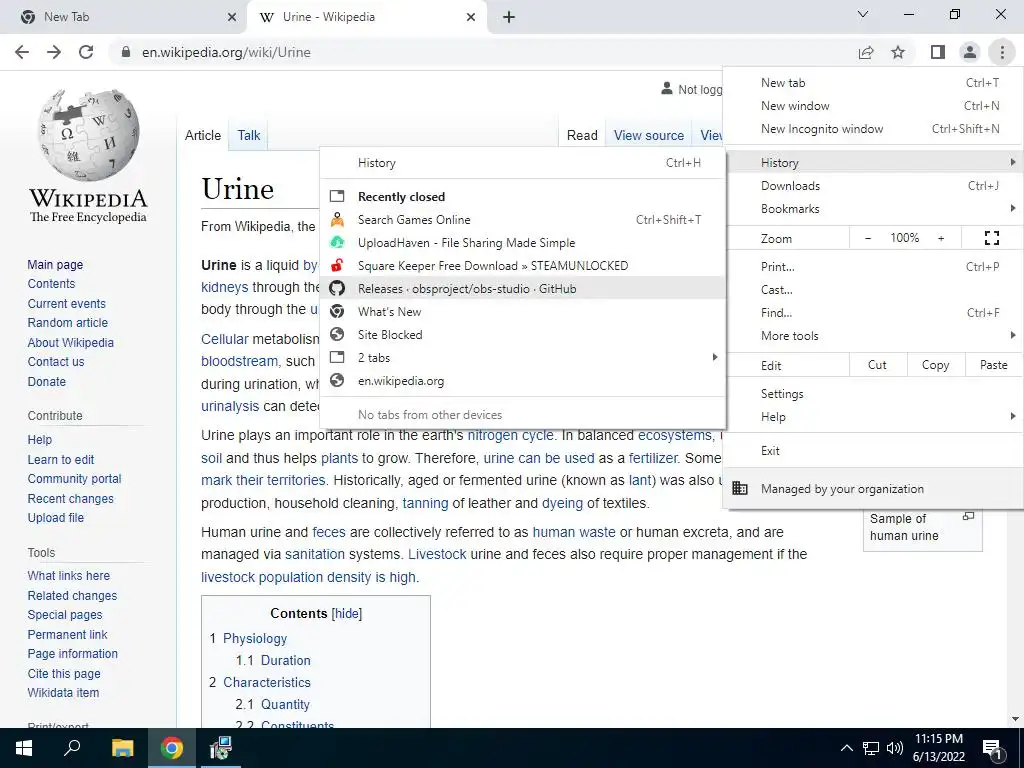Image resolution: width=1024 pixels, height=768 pixels.
Task: Select New tab in Chrome menu
Action: [874, 83]
